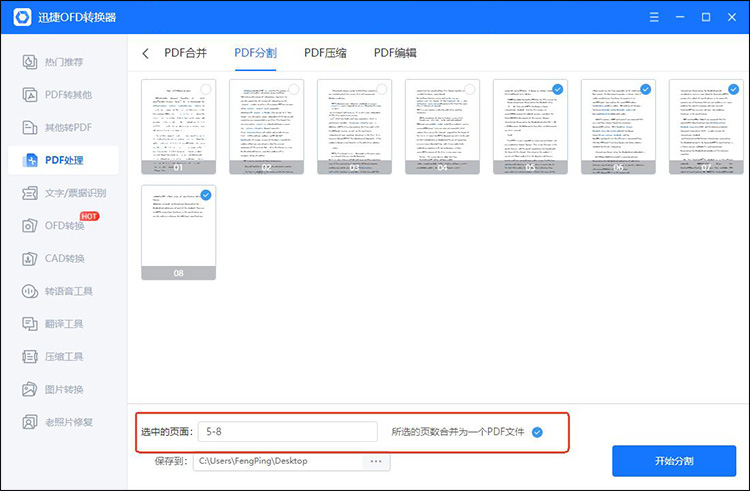Click the OFD转换 sidebar icon
This screenshot has height=491, width=750.
pyautogui.click(x=30, y=226)
